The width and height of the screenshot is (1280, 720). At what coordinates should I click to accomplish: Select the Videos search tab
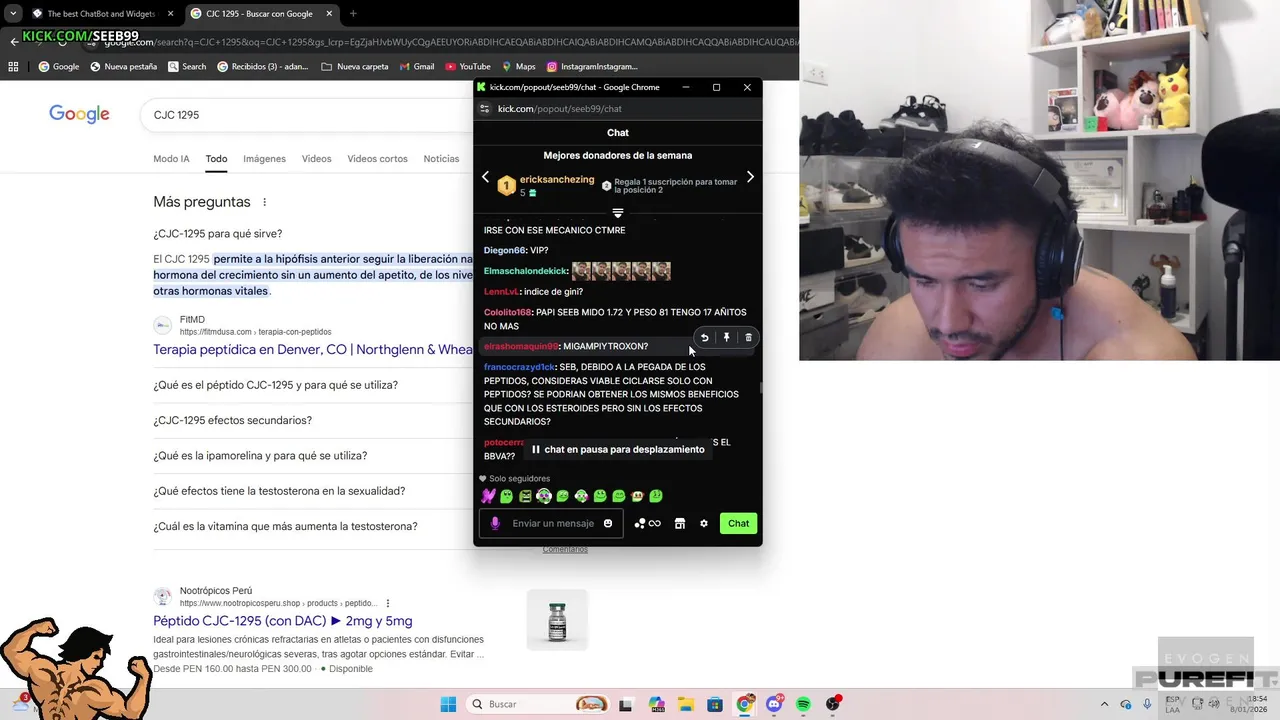coord(316,159)
